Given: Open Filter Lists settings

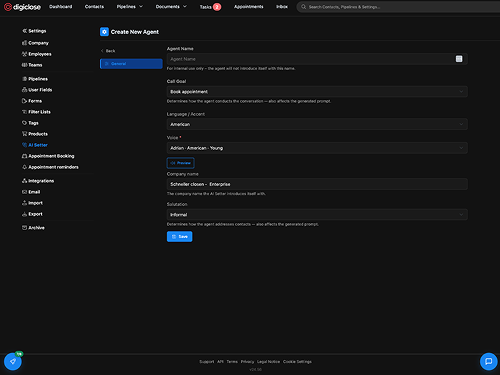Looking at the screenshot, I should 36,112.
